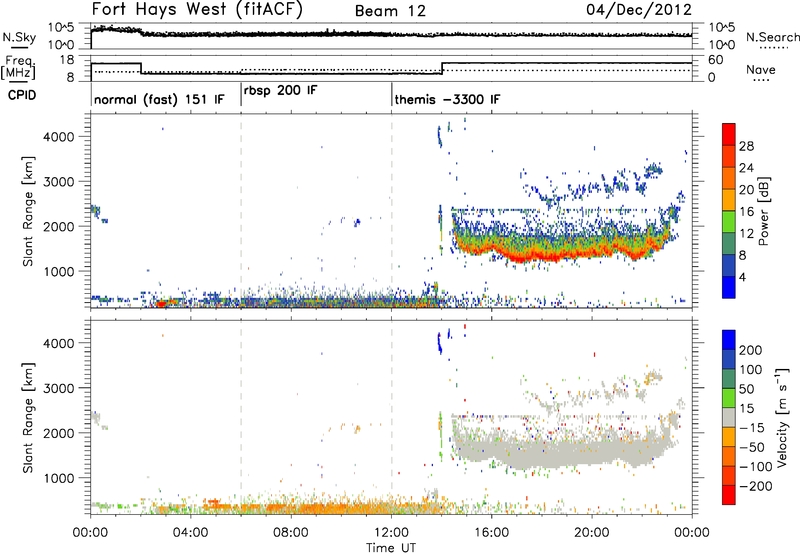Click the -15 label on the velocity colorbar
Image resolution: width=800 pixels, height=554 pixels.
(x=752, y=428)
